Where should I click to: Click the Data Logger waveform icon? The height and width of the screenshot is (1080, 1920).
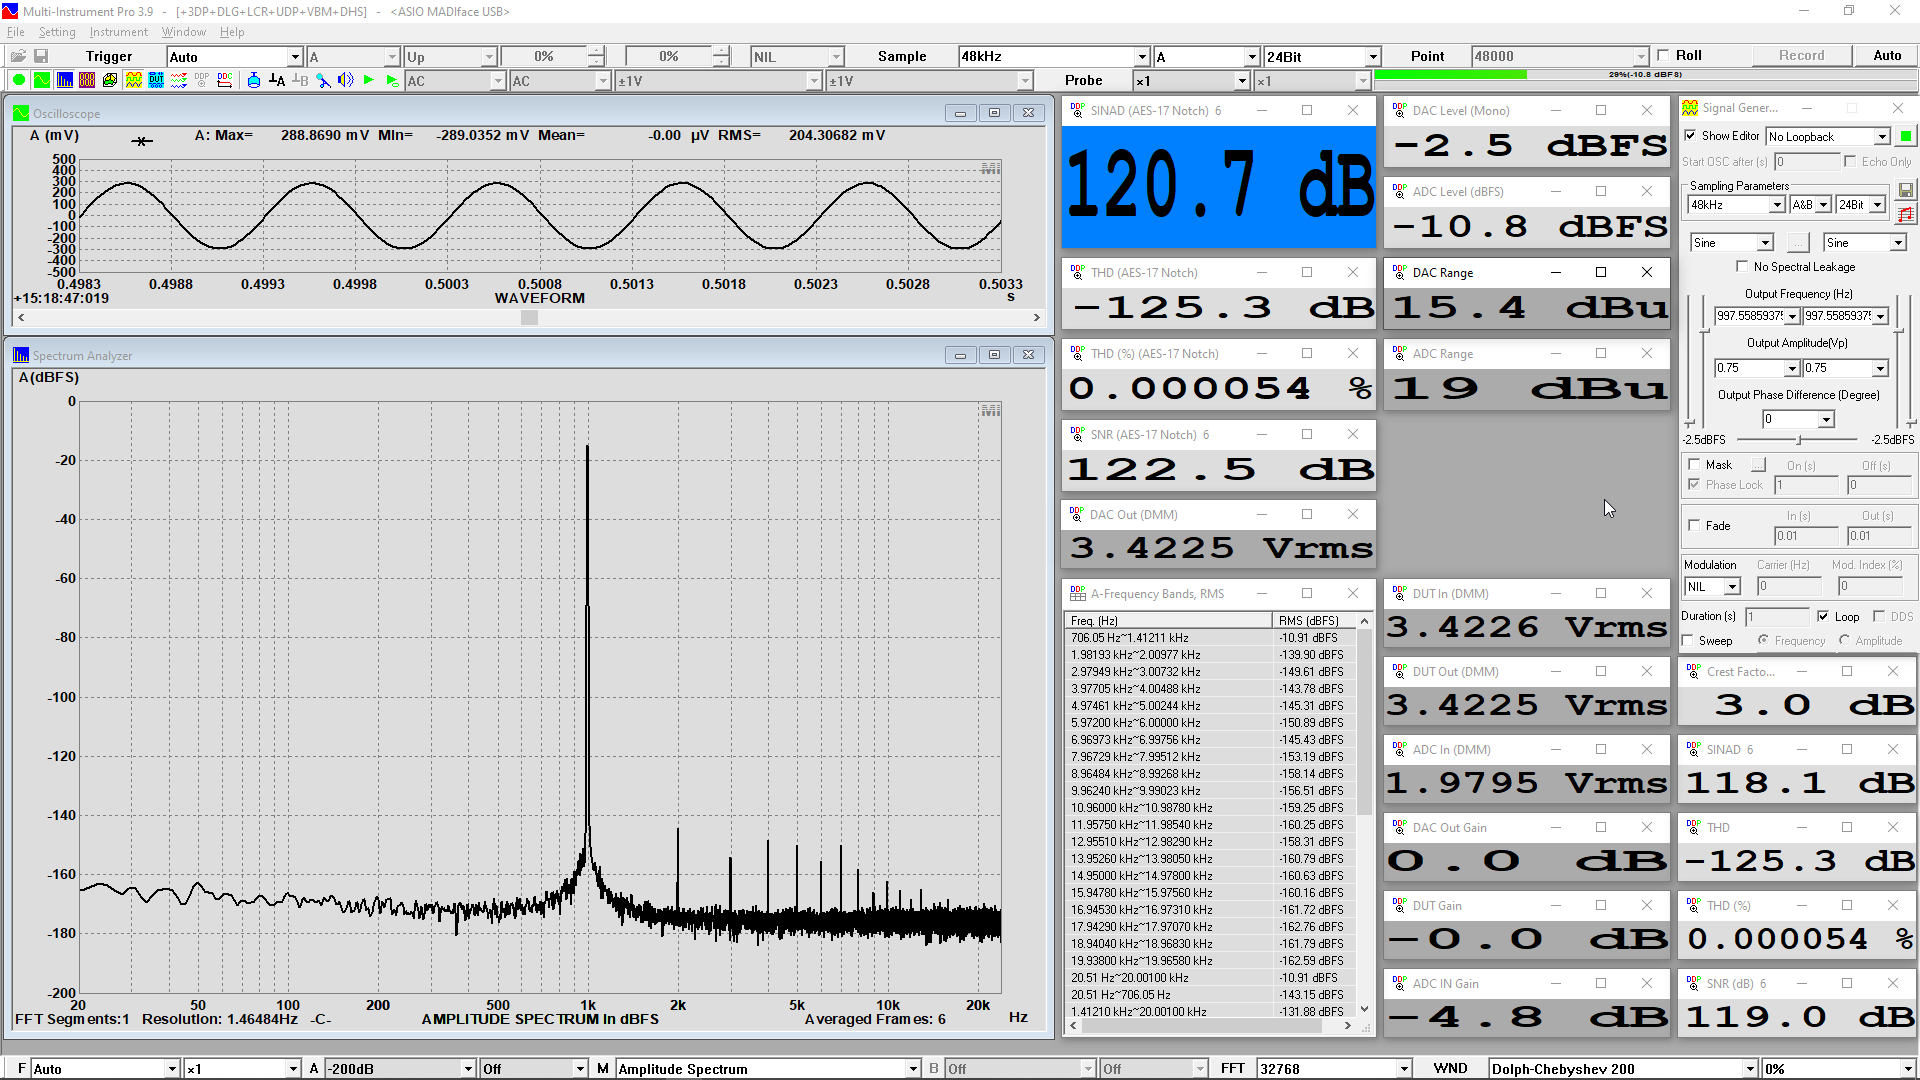click(x=179, y=80)
